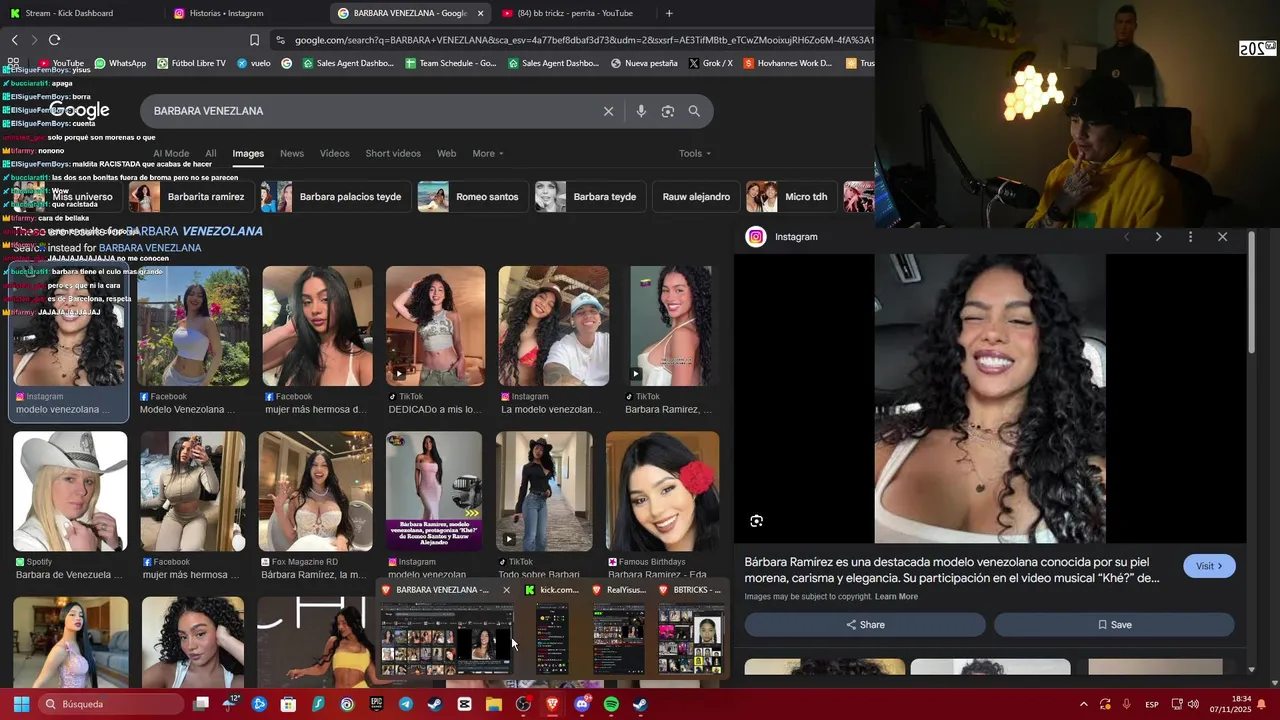Select the All results tab
The height and width of the screenshot is (720, 1280).
211,153
